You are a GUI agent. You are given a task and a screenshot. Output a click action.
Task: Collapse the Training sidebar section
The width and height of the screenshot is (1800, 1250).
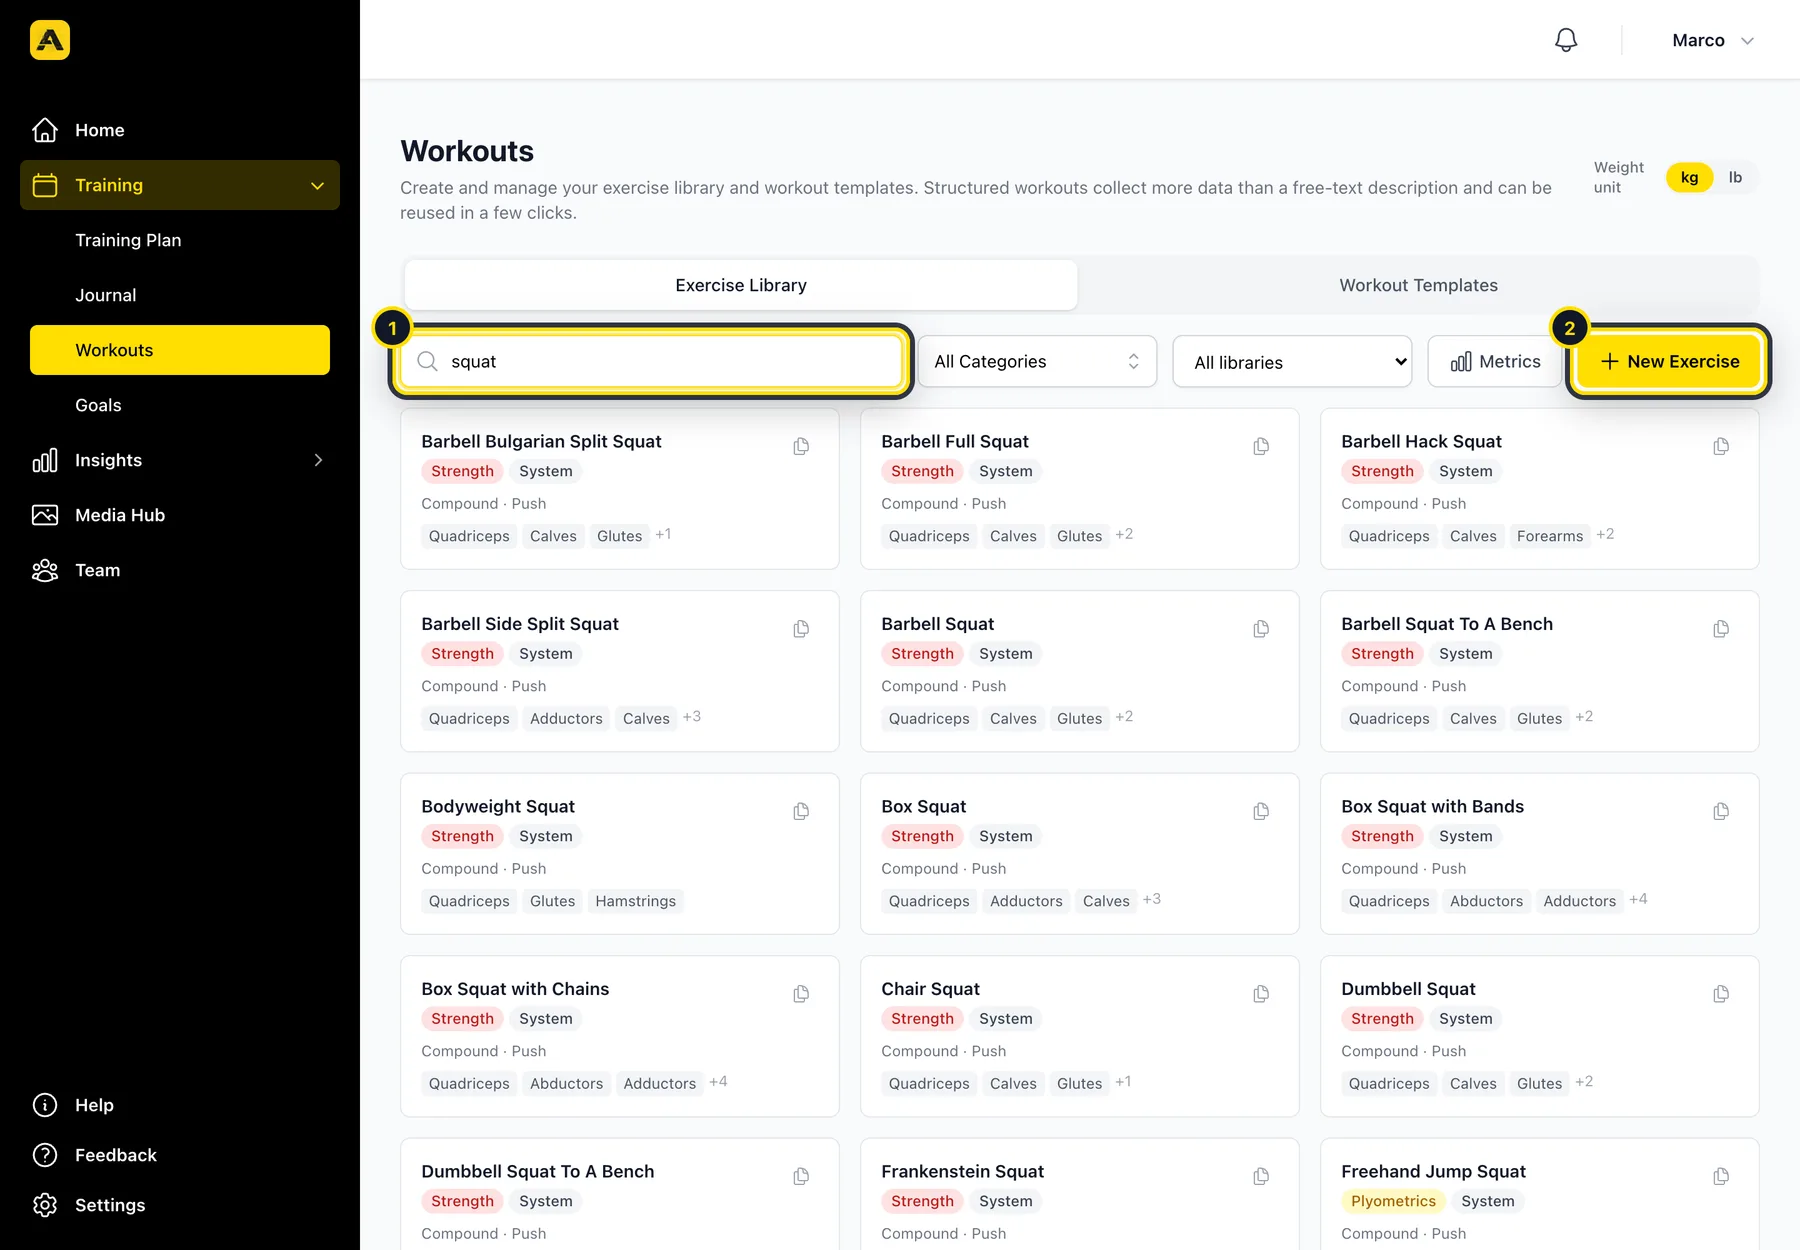click(x=180, y=185)
